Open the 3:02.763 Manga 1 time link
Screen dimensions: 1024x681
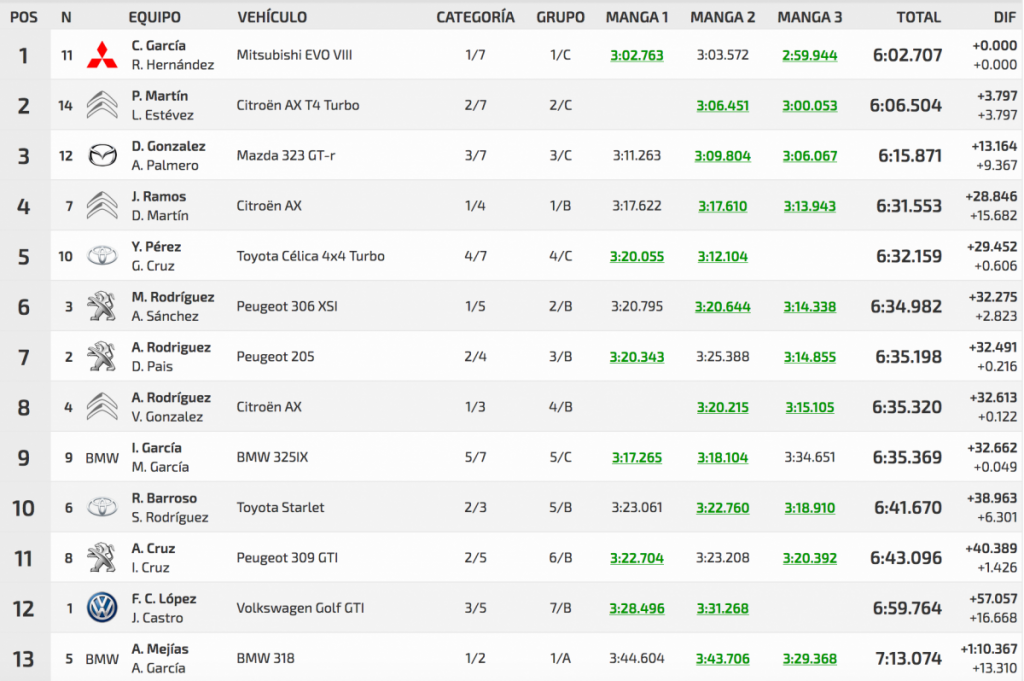(637, 56)
